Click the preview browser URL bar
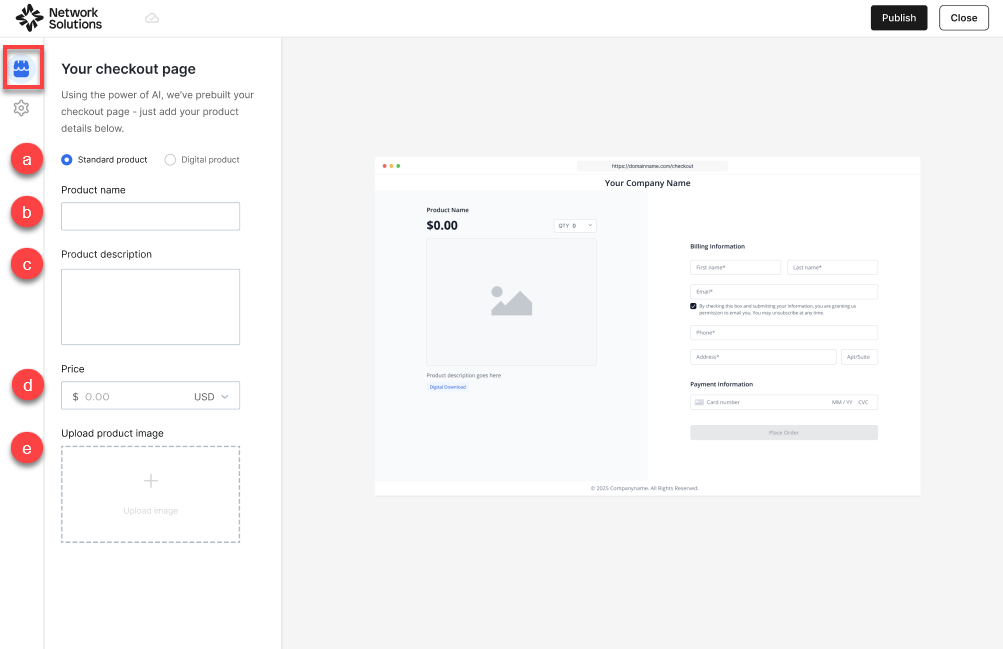 pos(652,166)
